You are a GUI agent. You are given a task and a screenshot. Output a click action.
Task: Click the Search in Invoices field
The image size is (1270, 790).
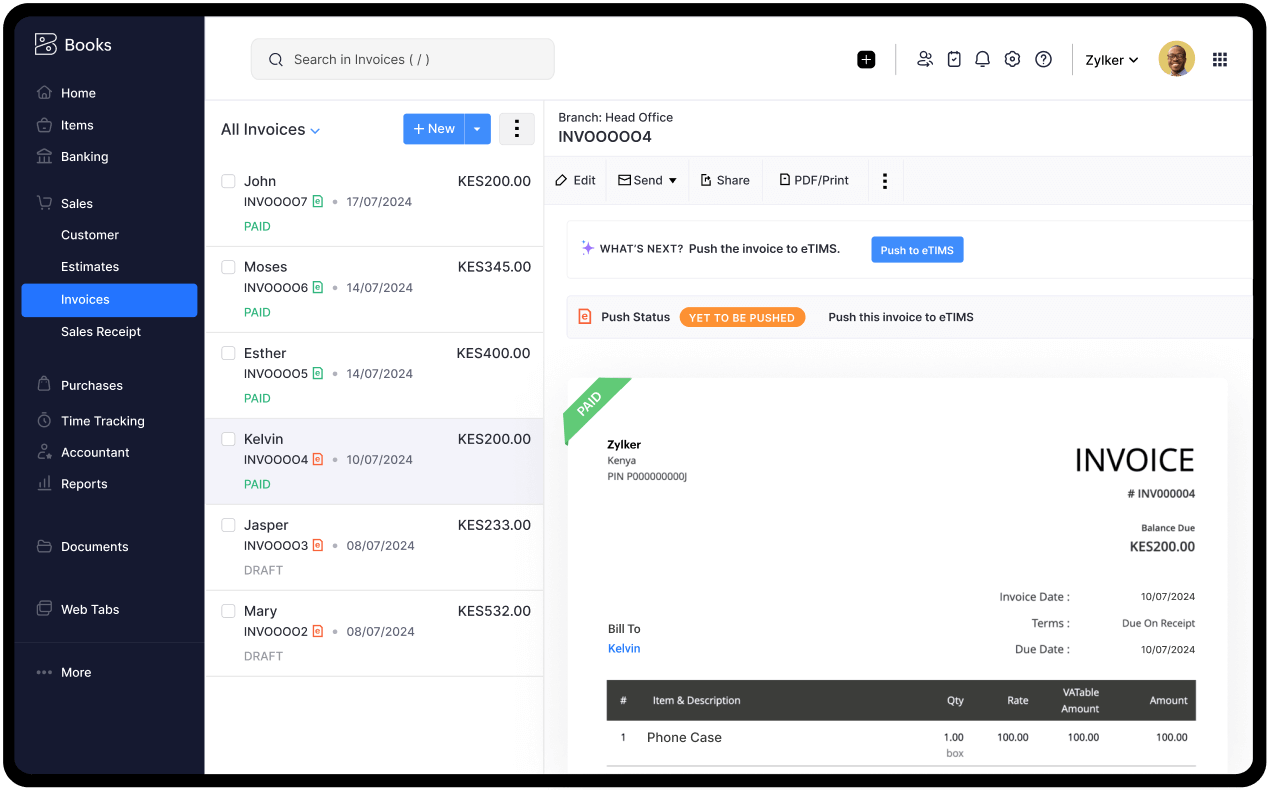402,59
